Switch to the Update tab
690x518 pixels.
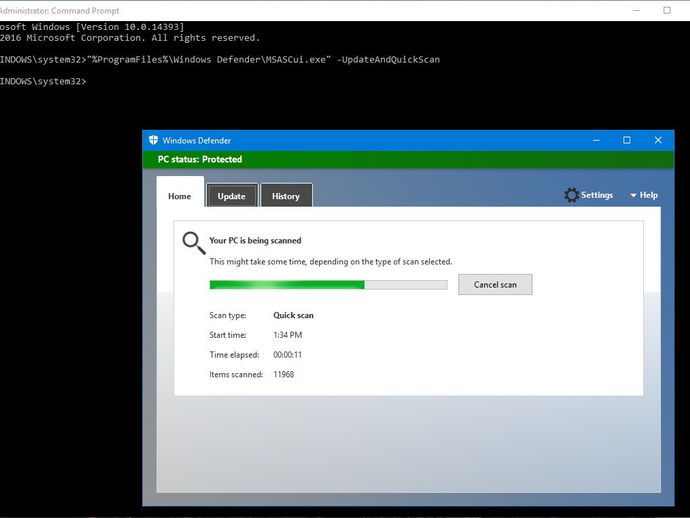click(x=231, y=195)
